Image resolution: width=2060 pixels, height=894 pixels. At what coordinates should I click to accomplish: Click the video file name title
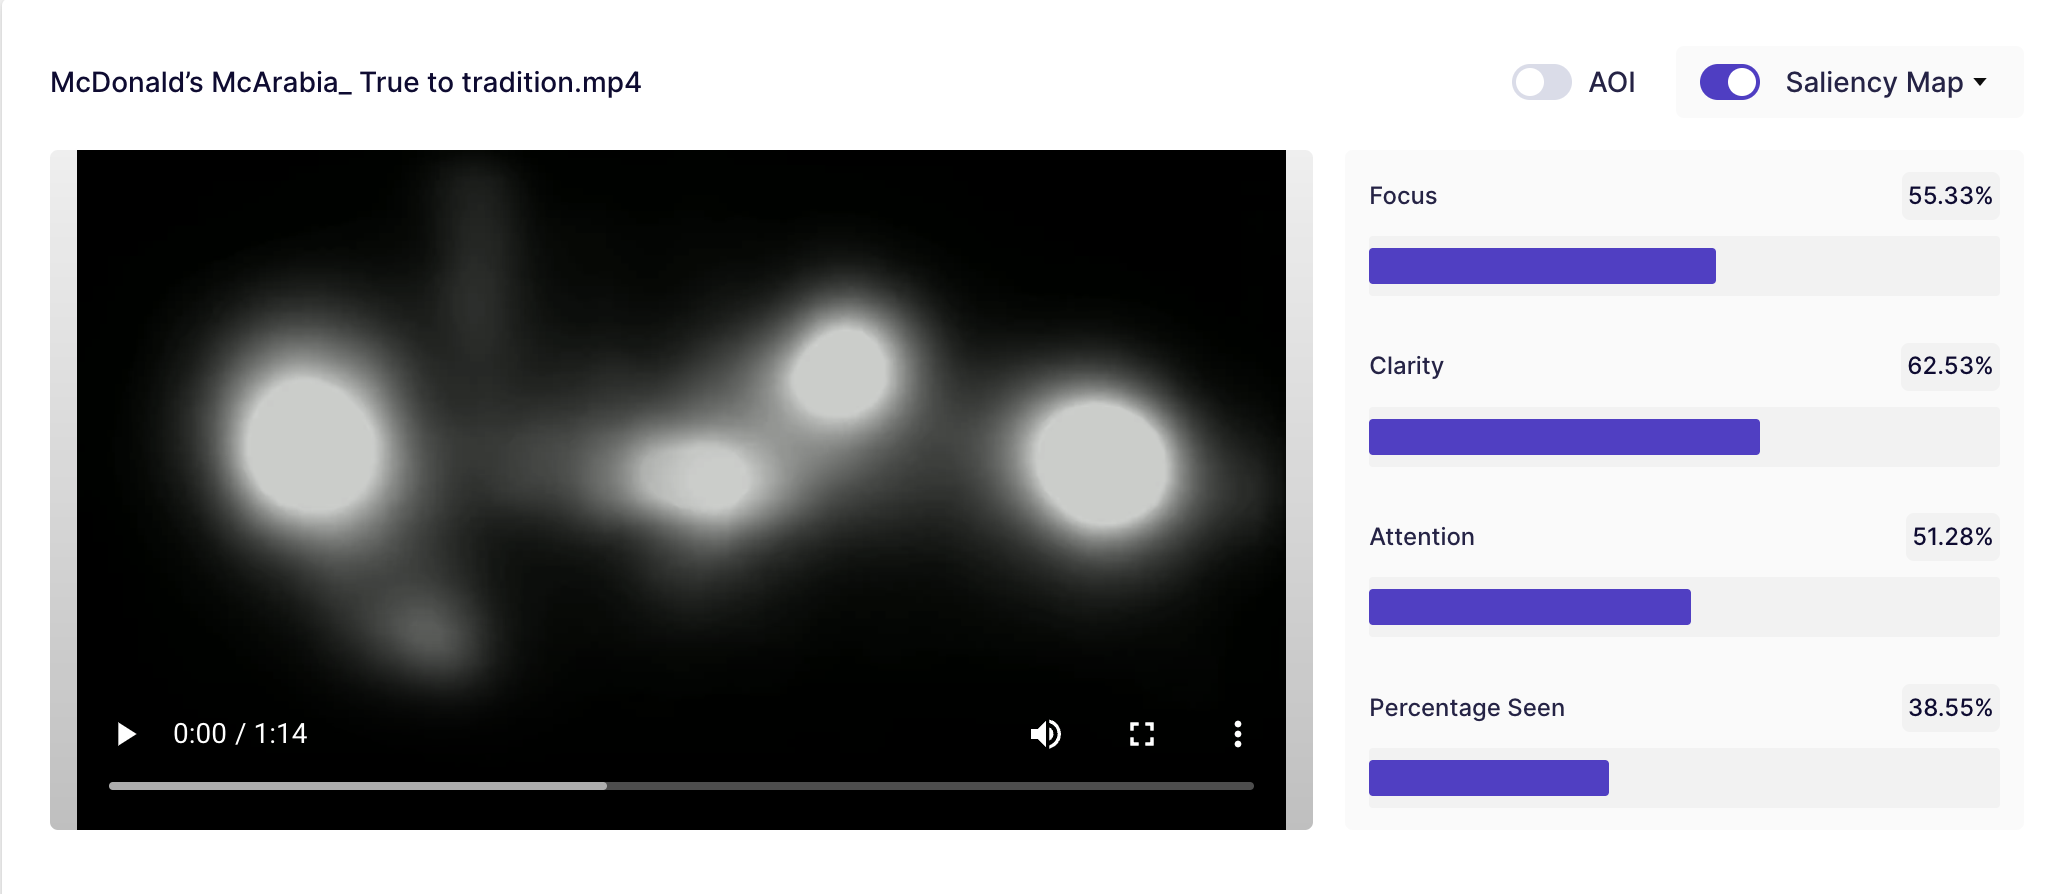(x=345, y=82)
